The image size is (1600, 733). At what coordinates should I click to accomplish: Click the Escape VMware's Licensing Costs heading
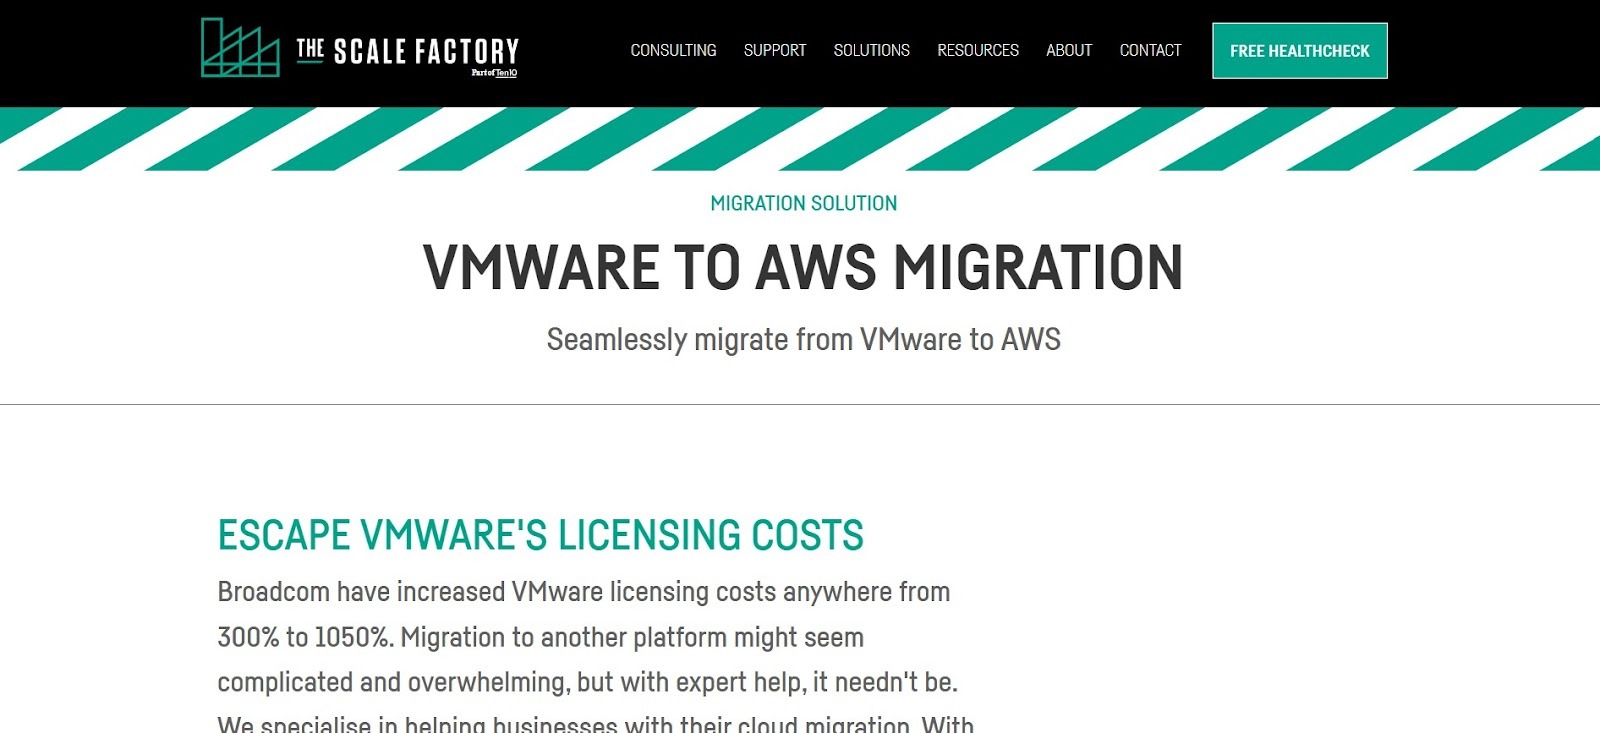point(541,535)
